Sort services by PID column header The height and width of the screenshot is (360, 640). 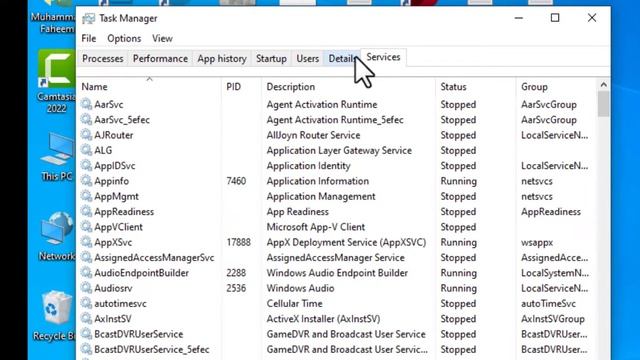pos(242,87)
